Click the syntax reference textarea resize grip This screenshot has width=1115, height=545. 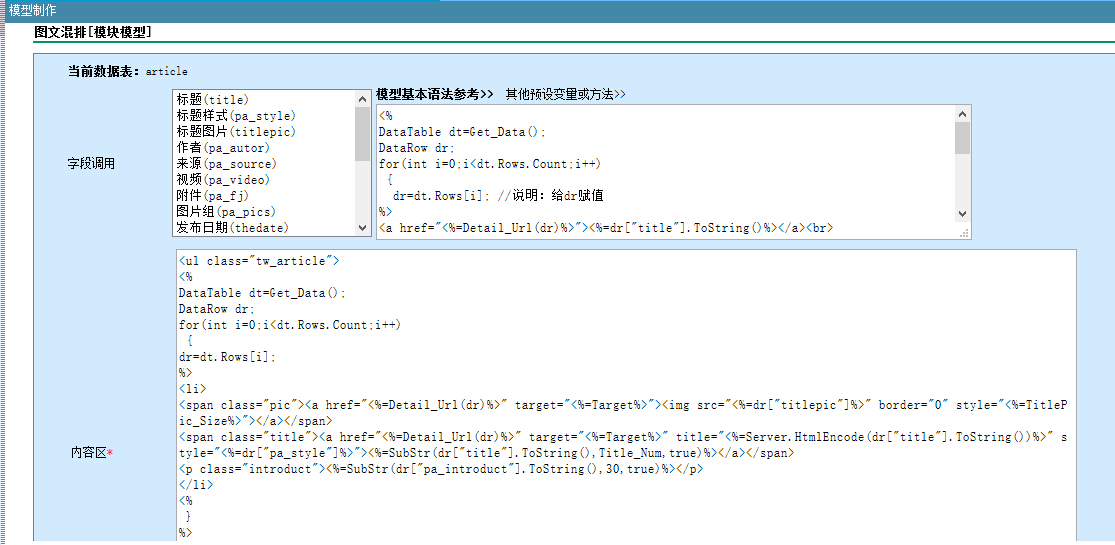[963, 232]
